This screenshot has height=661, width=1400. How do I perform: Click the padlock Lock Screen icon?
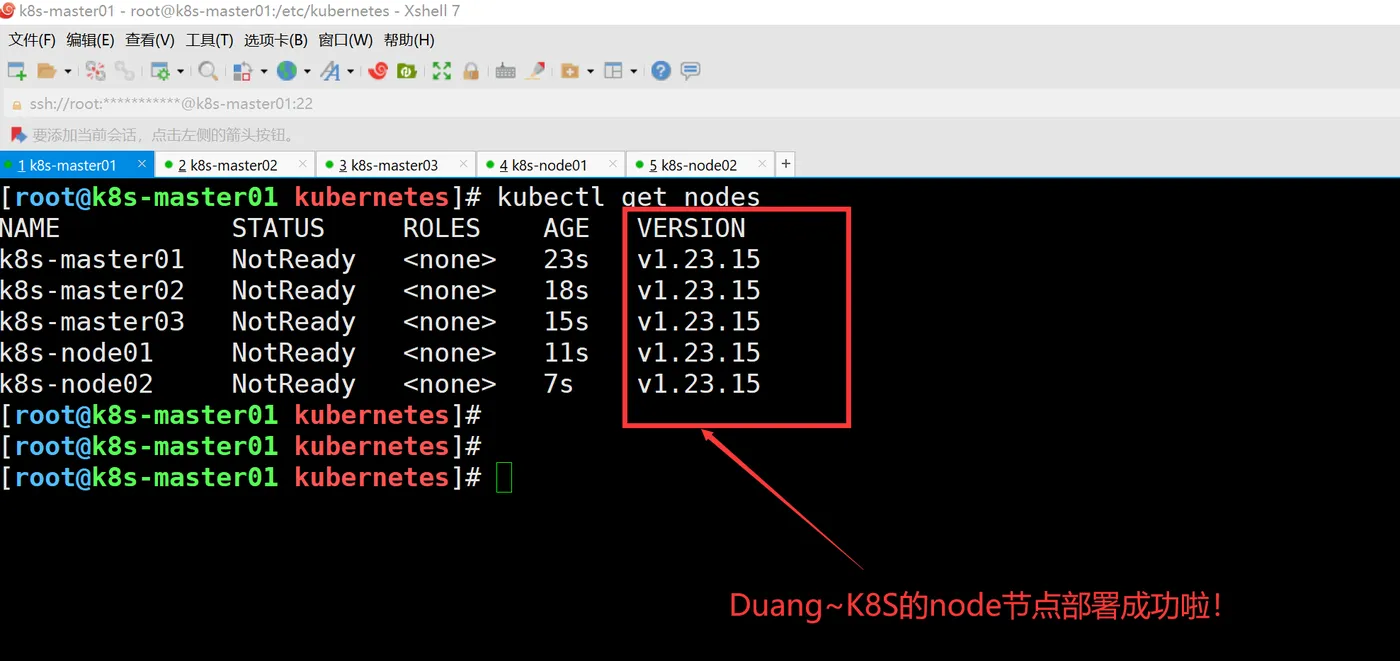coord(471,71)
